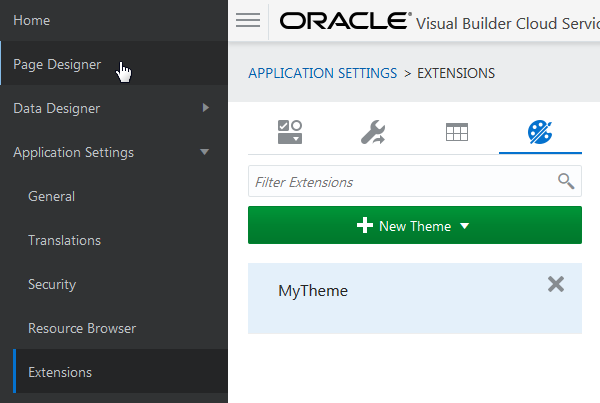Click the New Theme button

[x=415, y=225]
